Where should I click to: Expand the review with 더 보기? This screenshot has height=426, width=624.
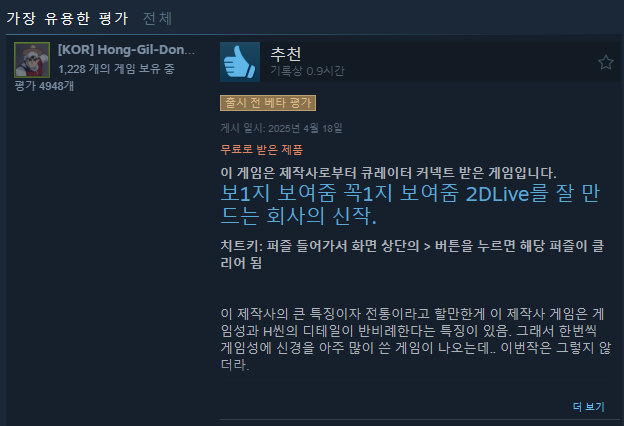(588, 406)
